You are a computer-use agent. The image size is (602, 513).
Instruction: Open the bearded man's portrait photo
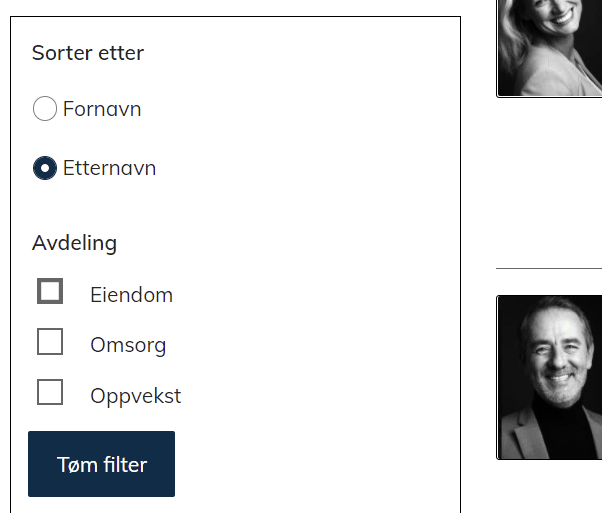click(549, 377)
